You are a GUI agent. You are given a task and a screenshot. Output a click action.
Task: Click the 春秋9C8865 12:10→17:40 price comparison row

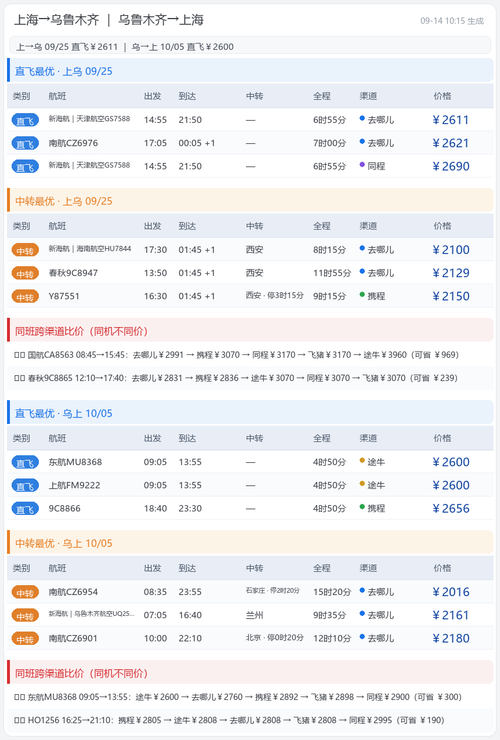pos(250,378)
